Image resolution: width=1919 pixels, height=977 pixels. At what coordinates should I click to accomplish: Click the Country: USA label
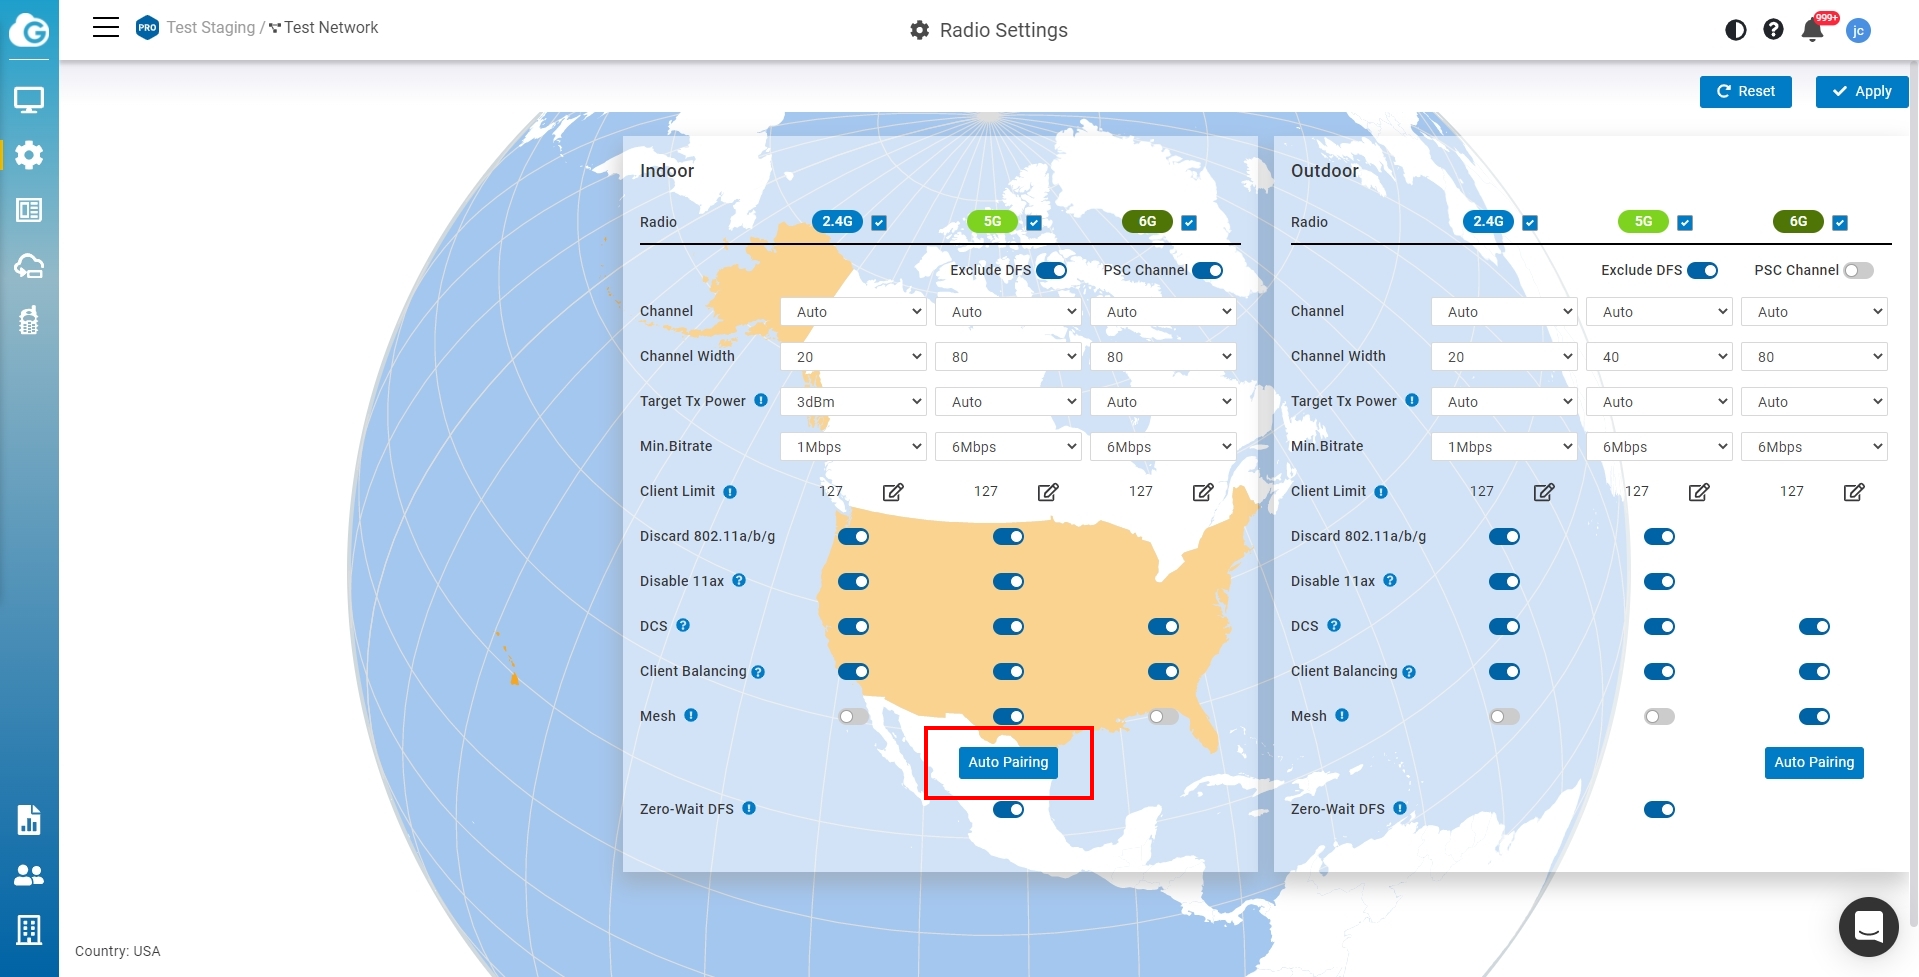pyautogui.click(x=118, y=951)
